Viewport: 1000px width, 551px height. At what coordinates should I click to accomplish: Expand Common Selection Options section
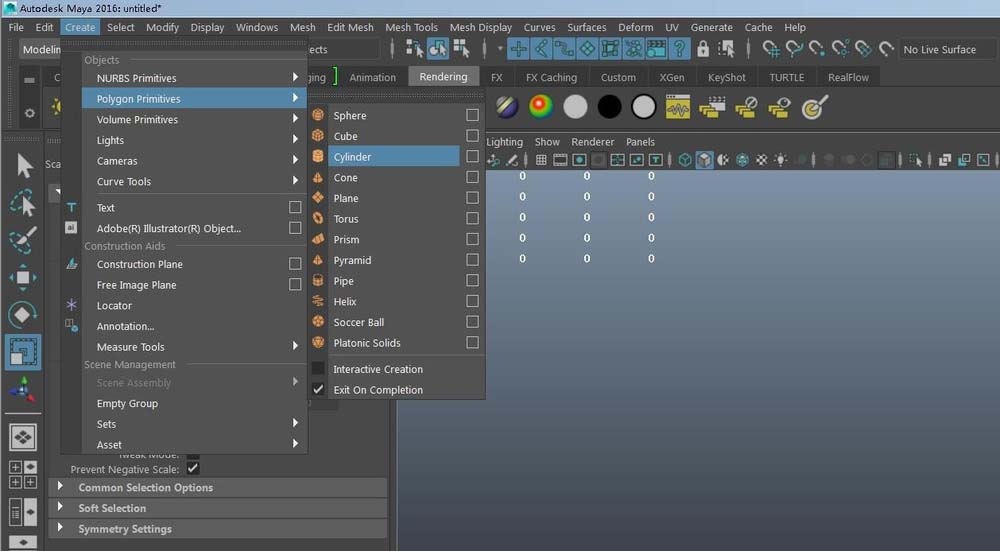tap(145, 488)
